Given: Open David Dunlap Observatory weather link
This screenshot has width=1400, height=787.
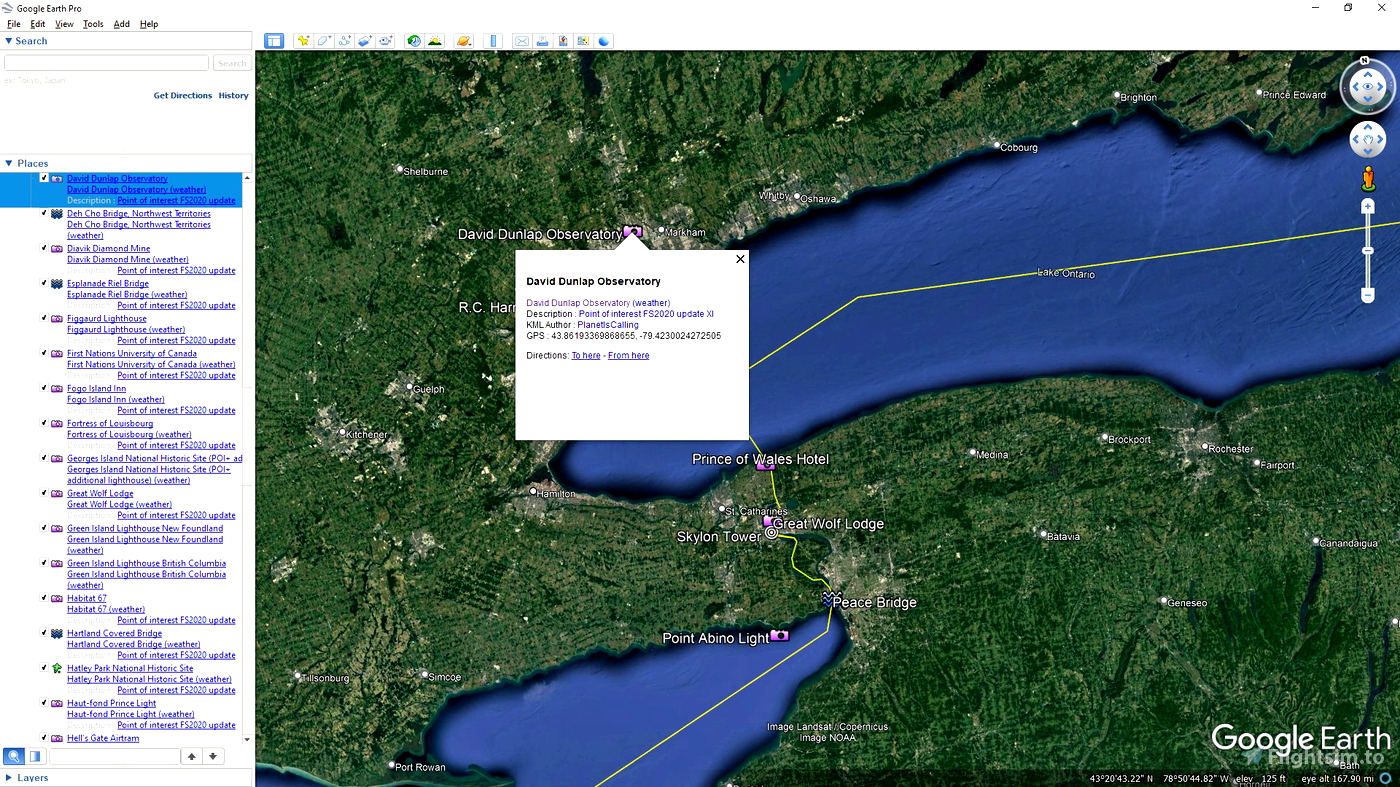Looking at the screenshot, I should [x=598, y=302].
